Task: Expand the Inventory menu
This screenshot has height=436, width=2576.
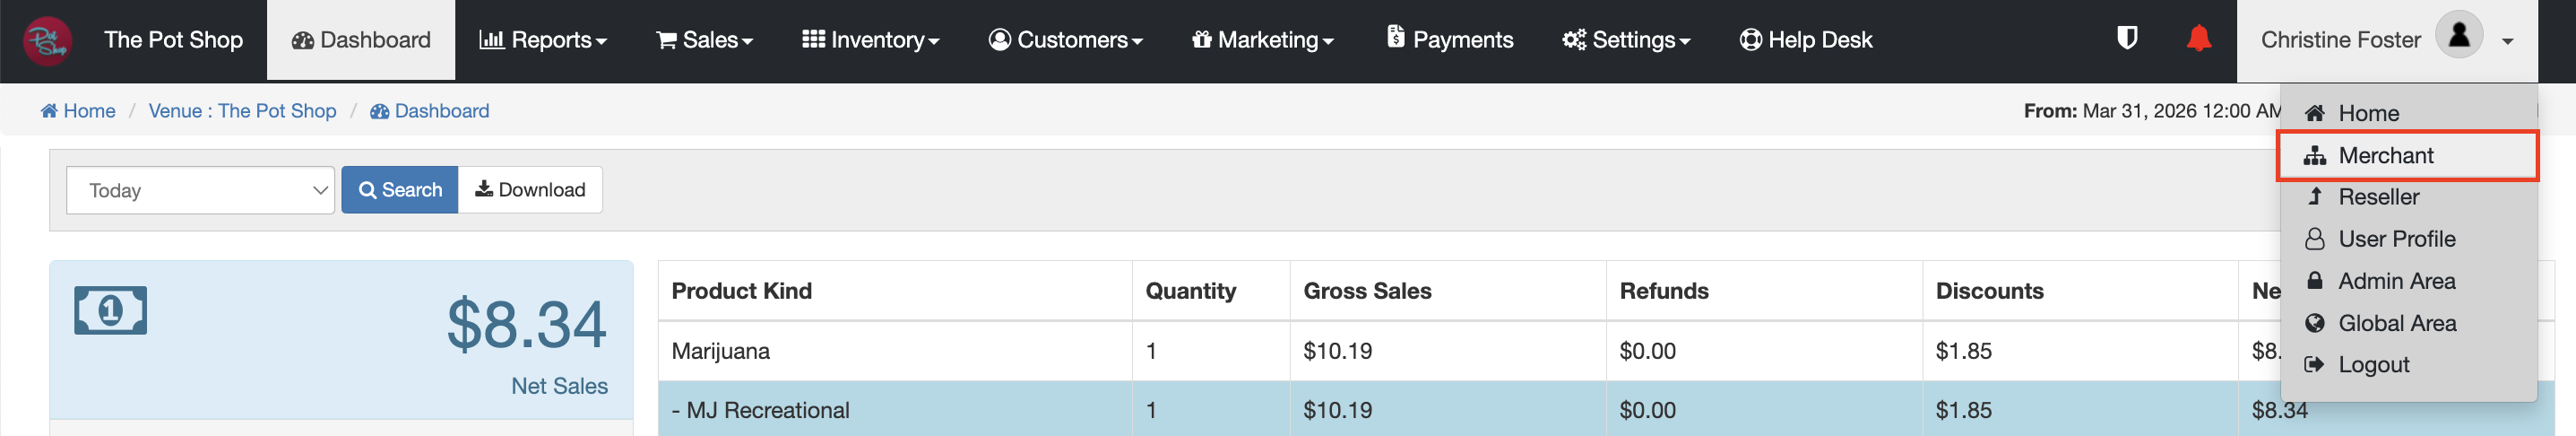Action: click(870, 40)
